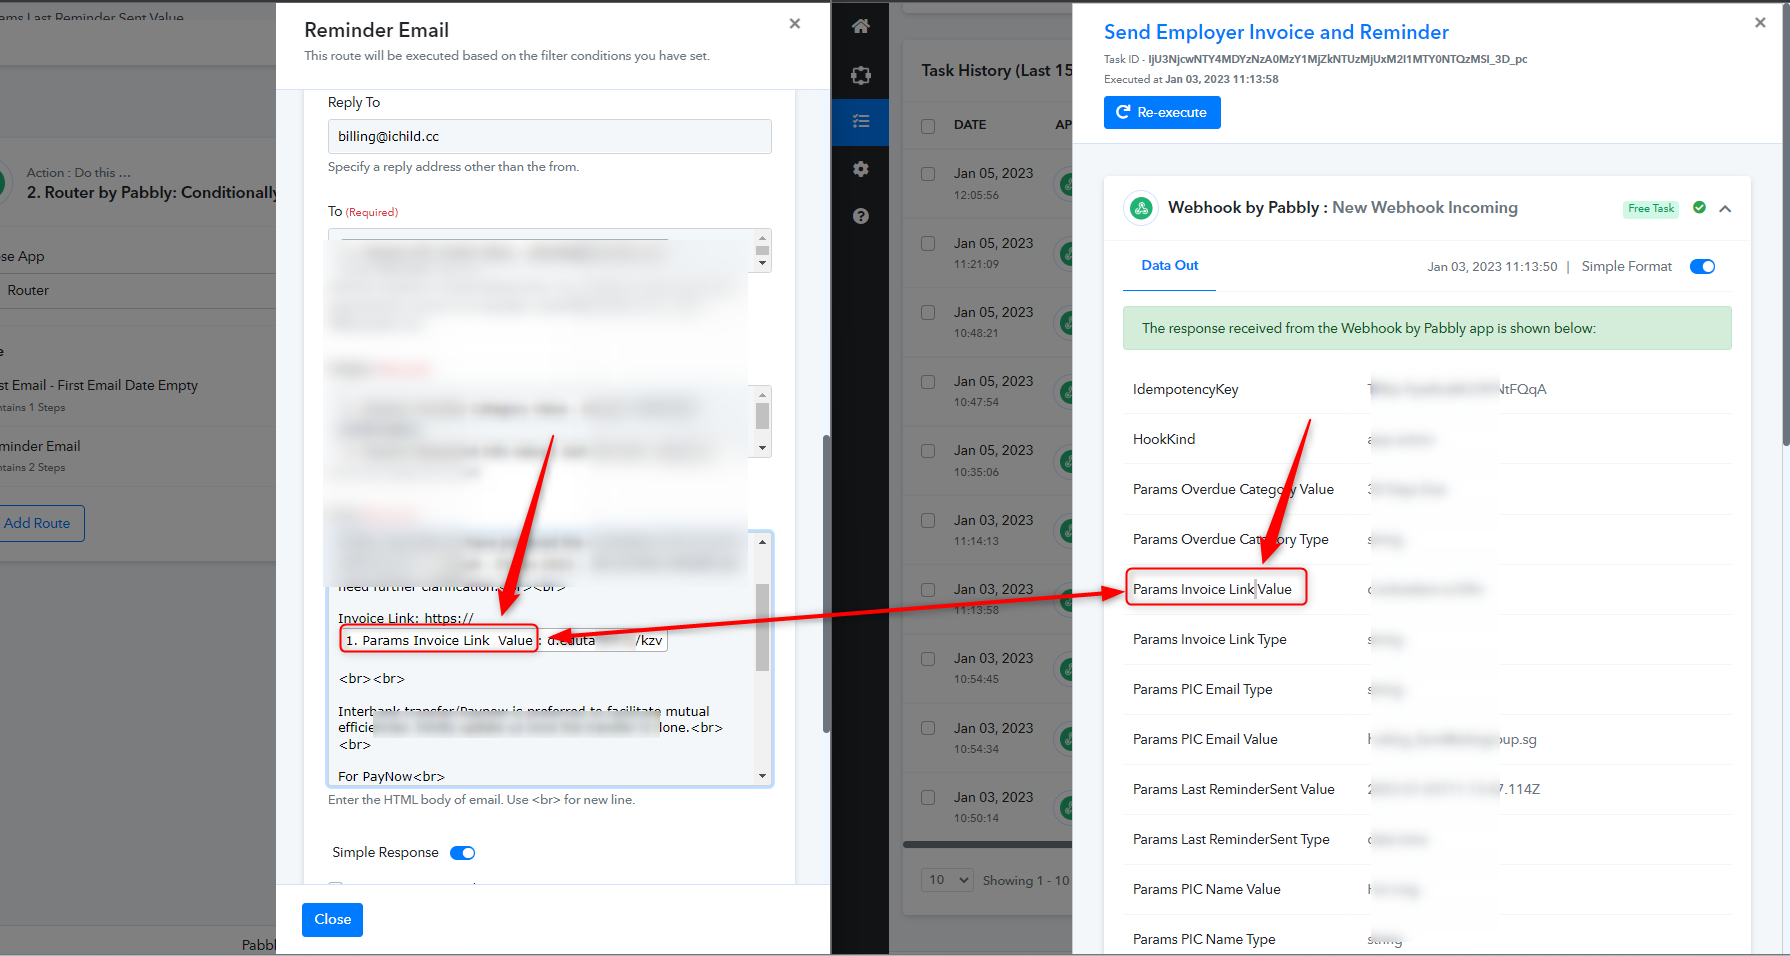Open help question mark icon in sidebar
1790x956 pixels.
[x=860, y=216]
